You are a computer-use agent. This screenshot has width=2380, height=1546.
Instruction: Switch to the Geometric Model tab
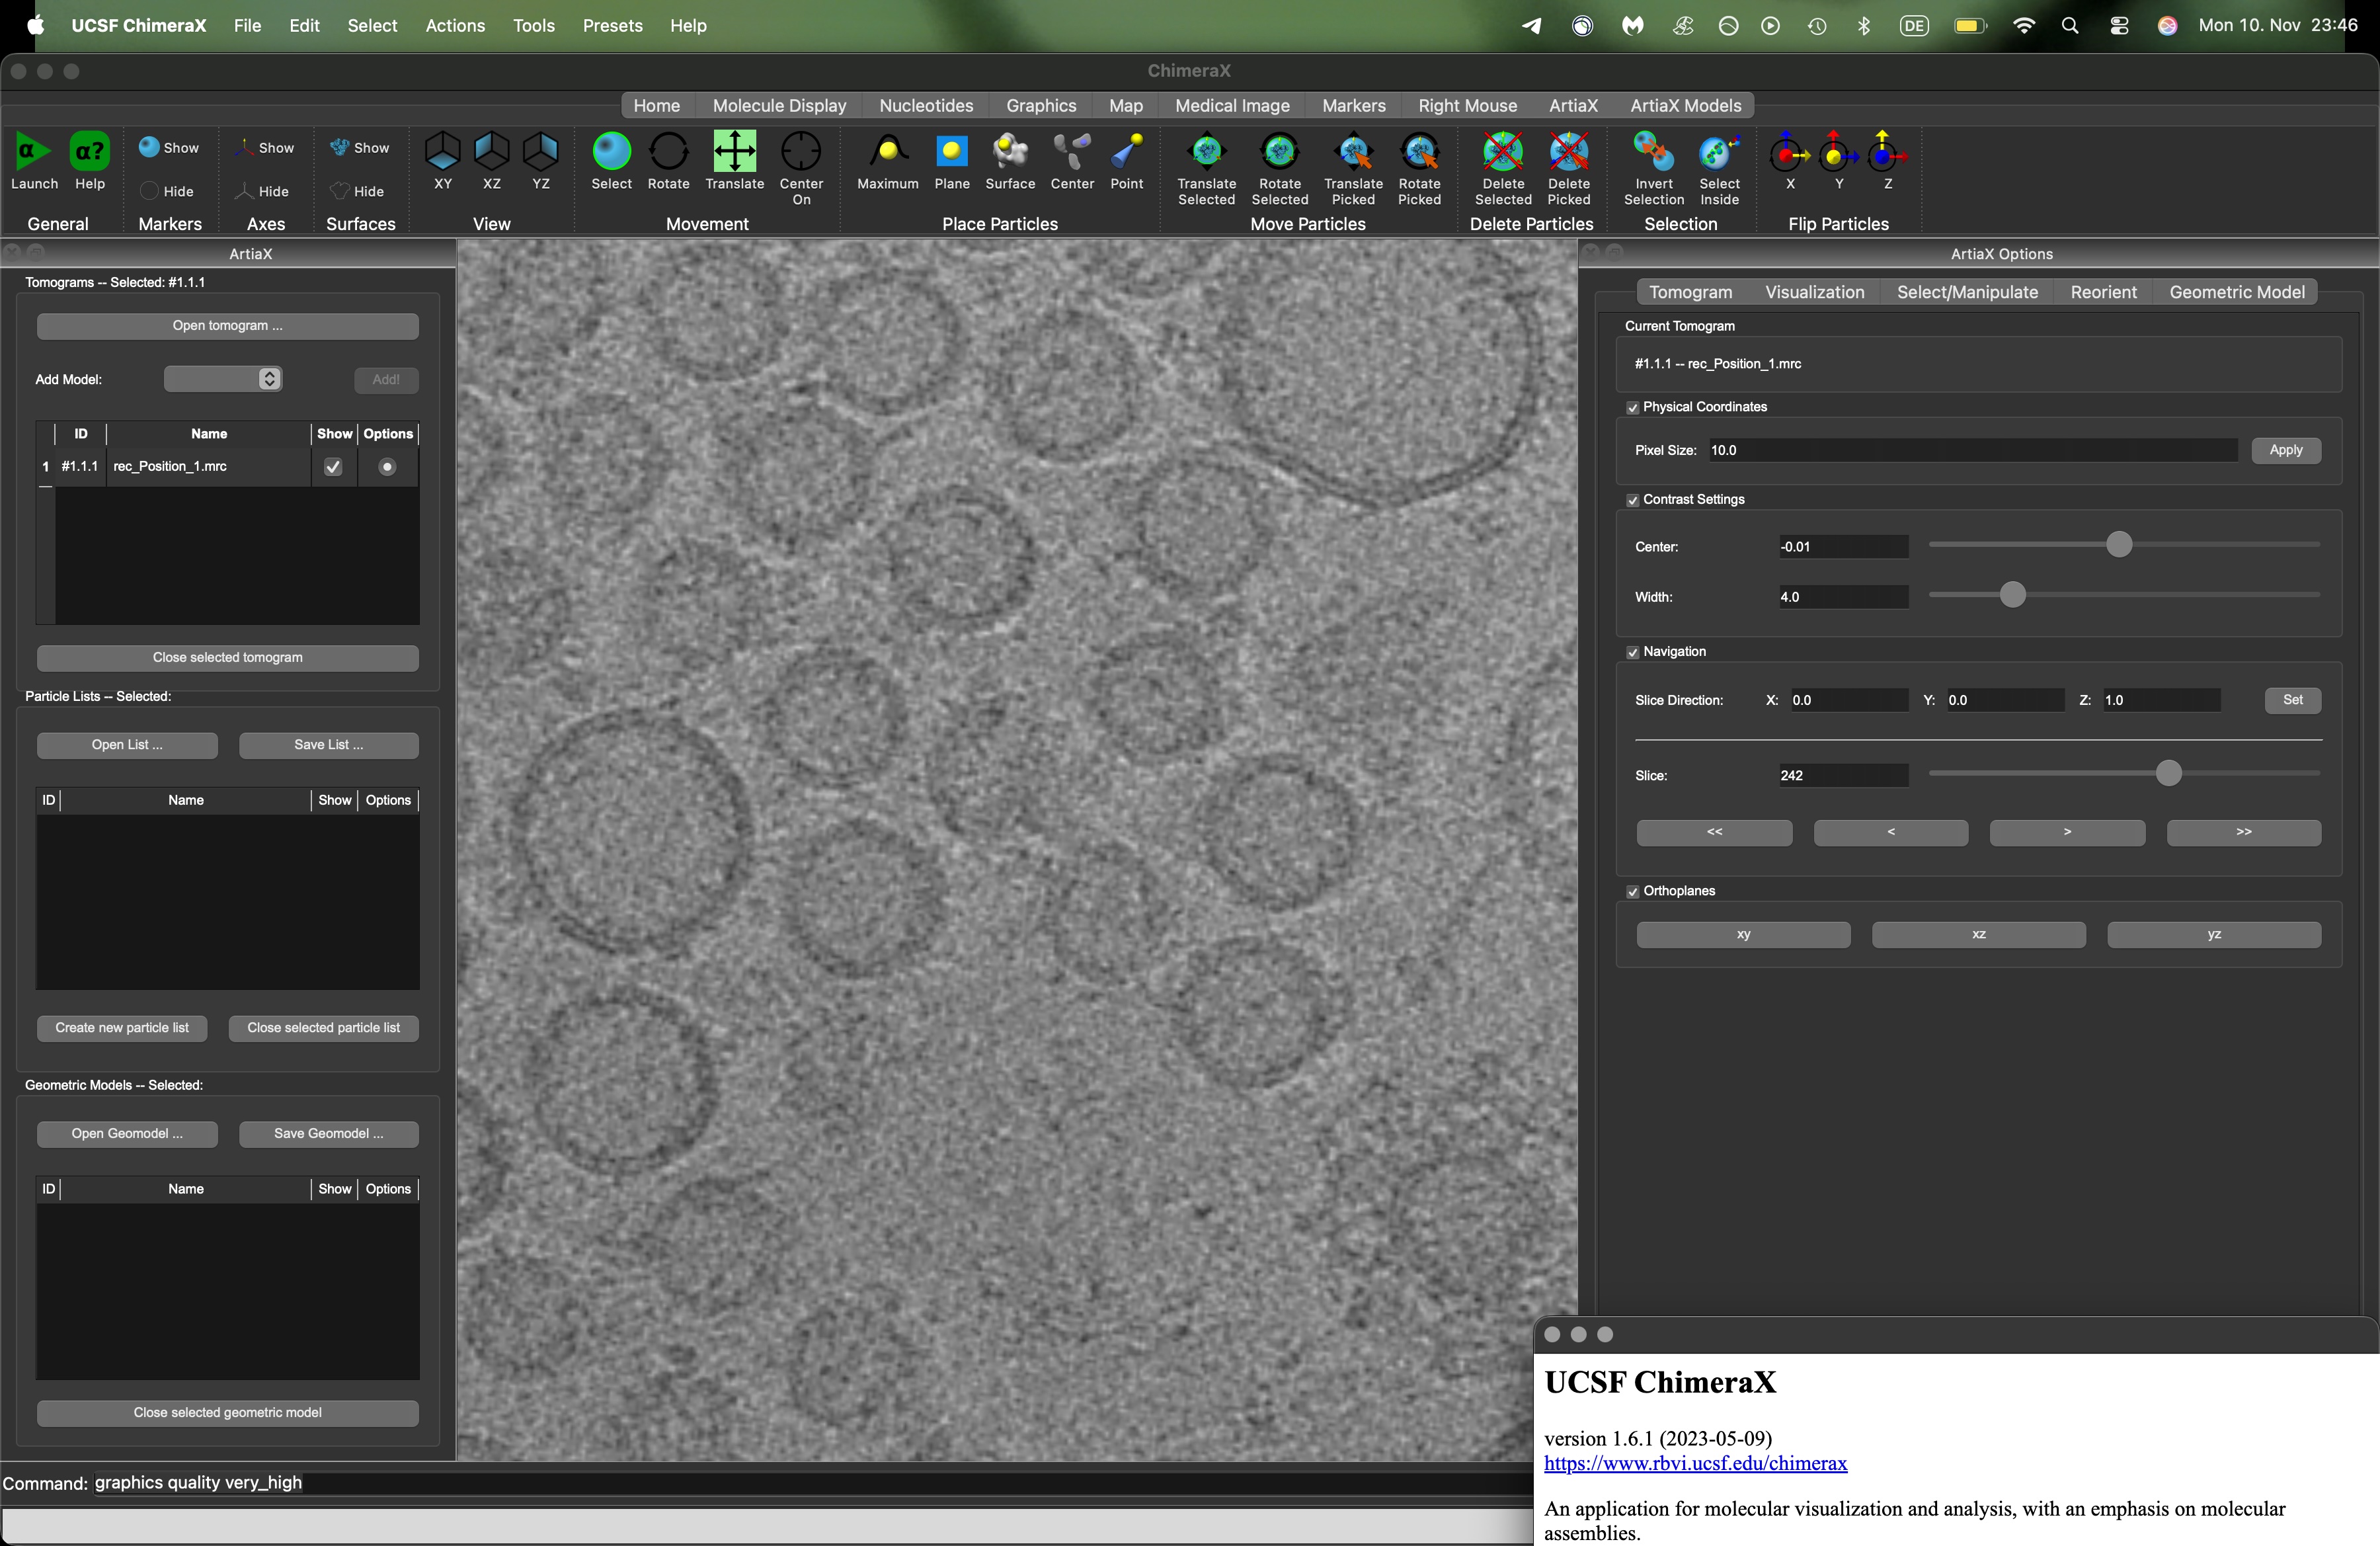click(x=2236, y=292)
